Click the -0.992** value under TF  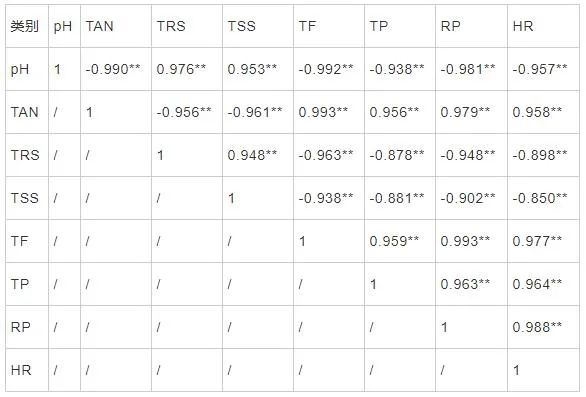point(326,69)
